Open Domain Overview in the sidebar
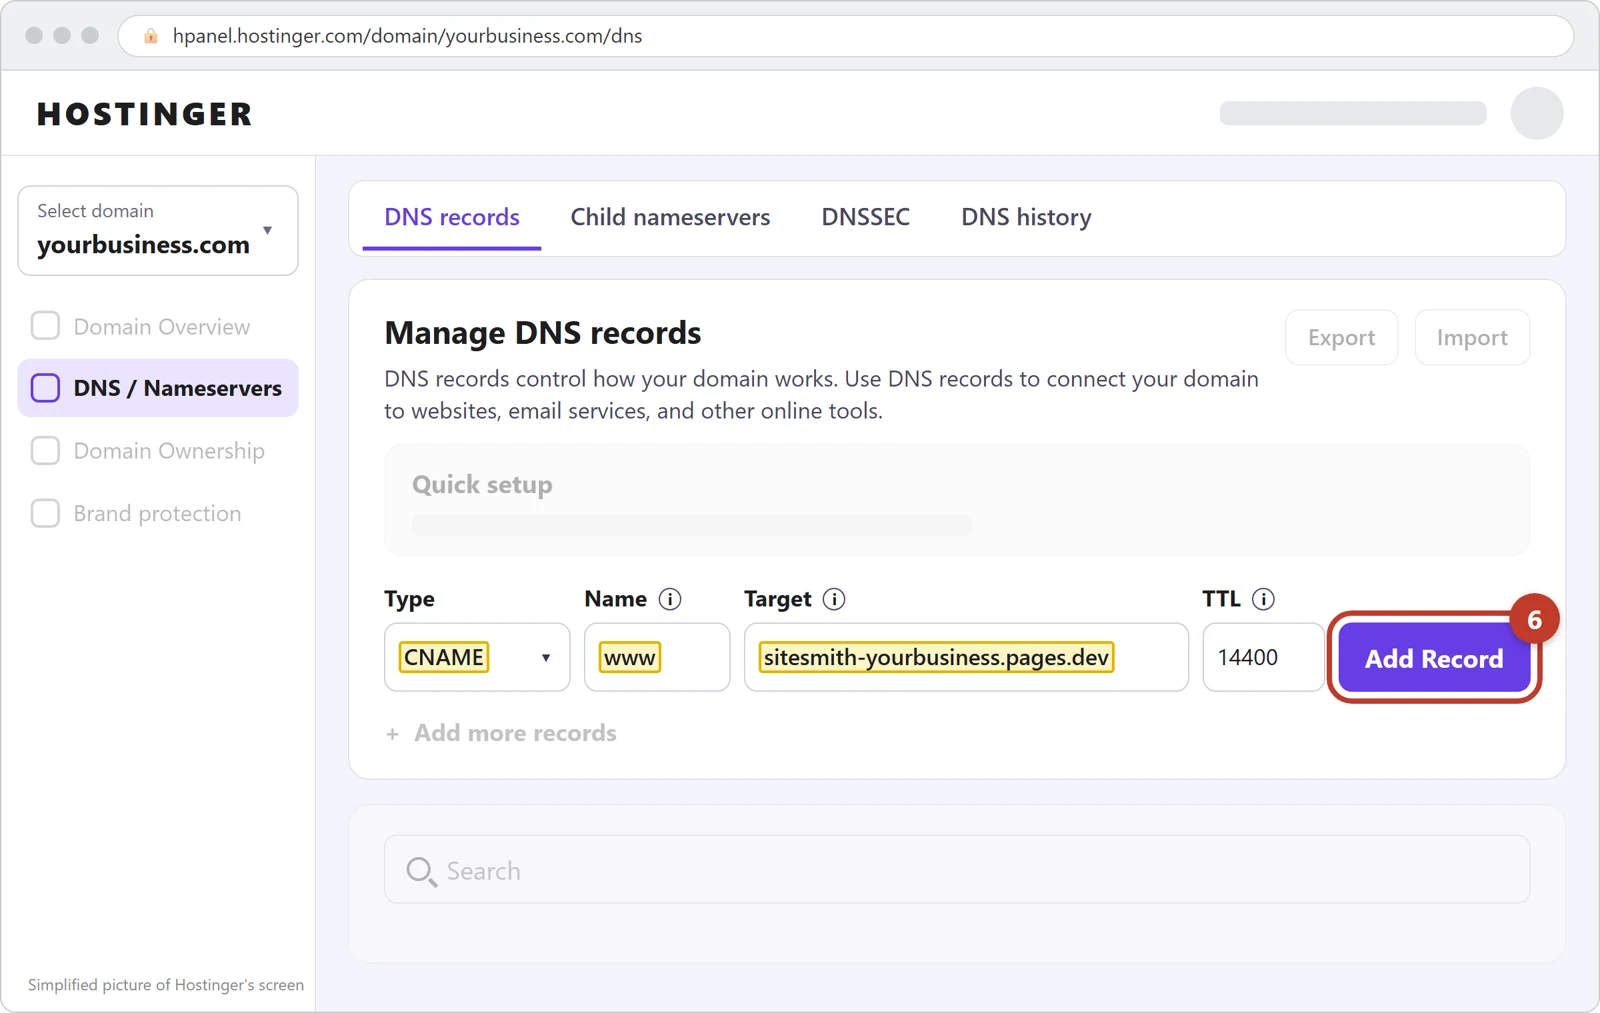 [x=162, y=327]
